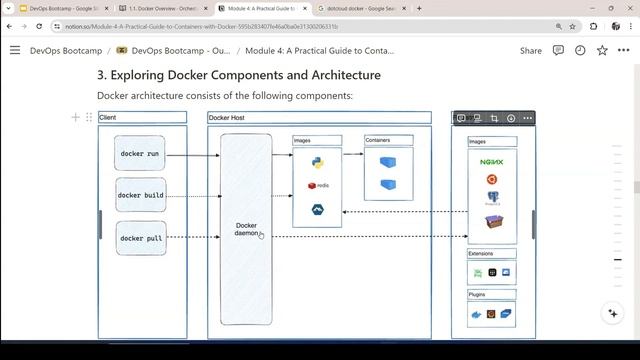The width and height of the screenshot is (640, 360).
Task: Open DevOps Bootcamp - Ou... breadcrumb
Action: (173, 51)
